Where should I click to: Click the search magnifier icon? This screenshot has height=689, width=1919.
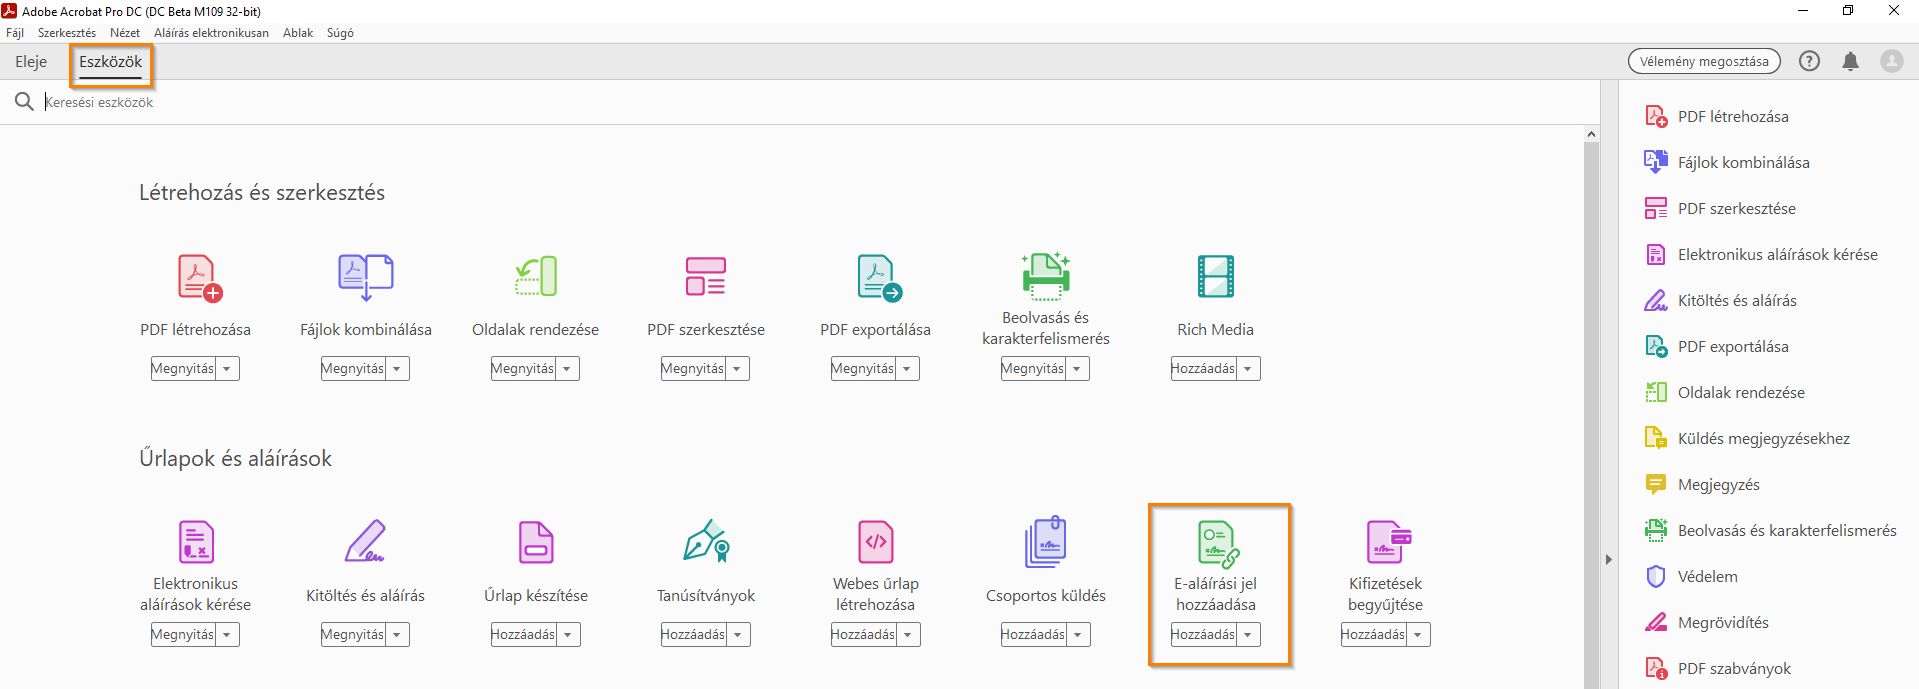(24, 102)
